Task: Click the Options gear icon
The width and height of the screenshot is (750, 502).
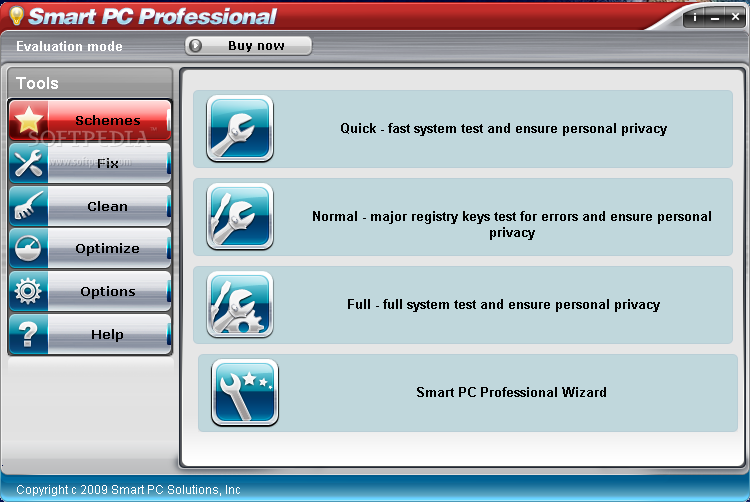Action: pyautogui.click(x=28, y=291)
